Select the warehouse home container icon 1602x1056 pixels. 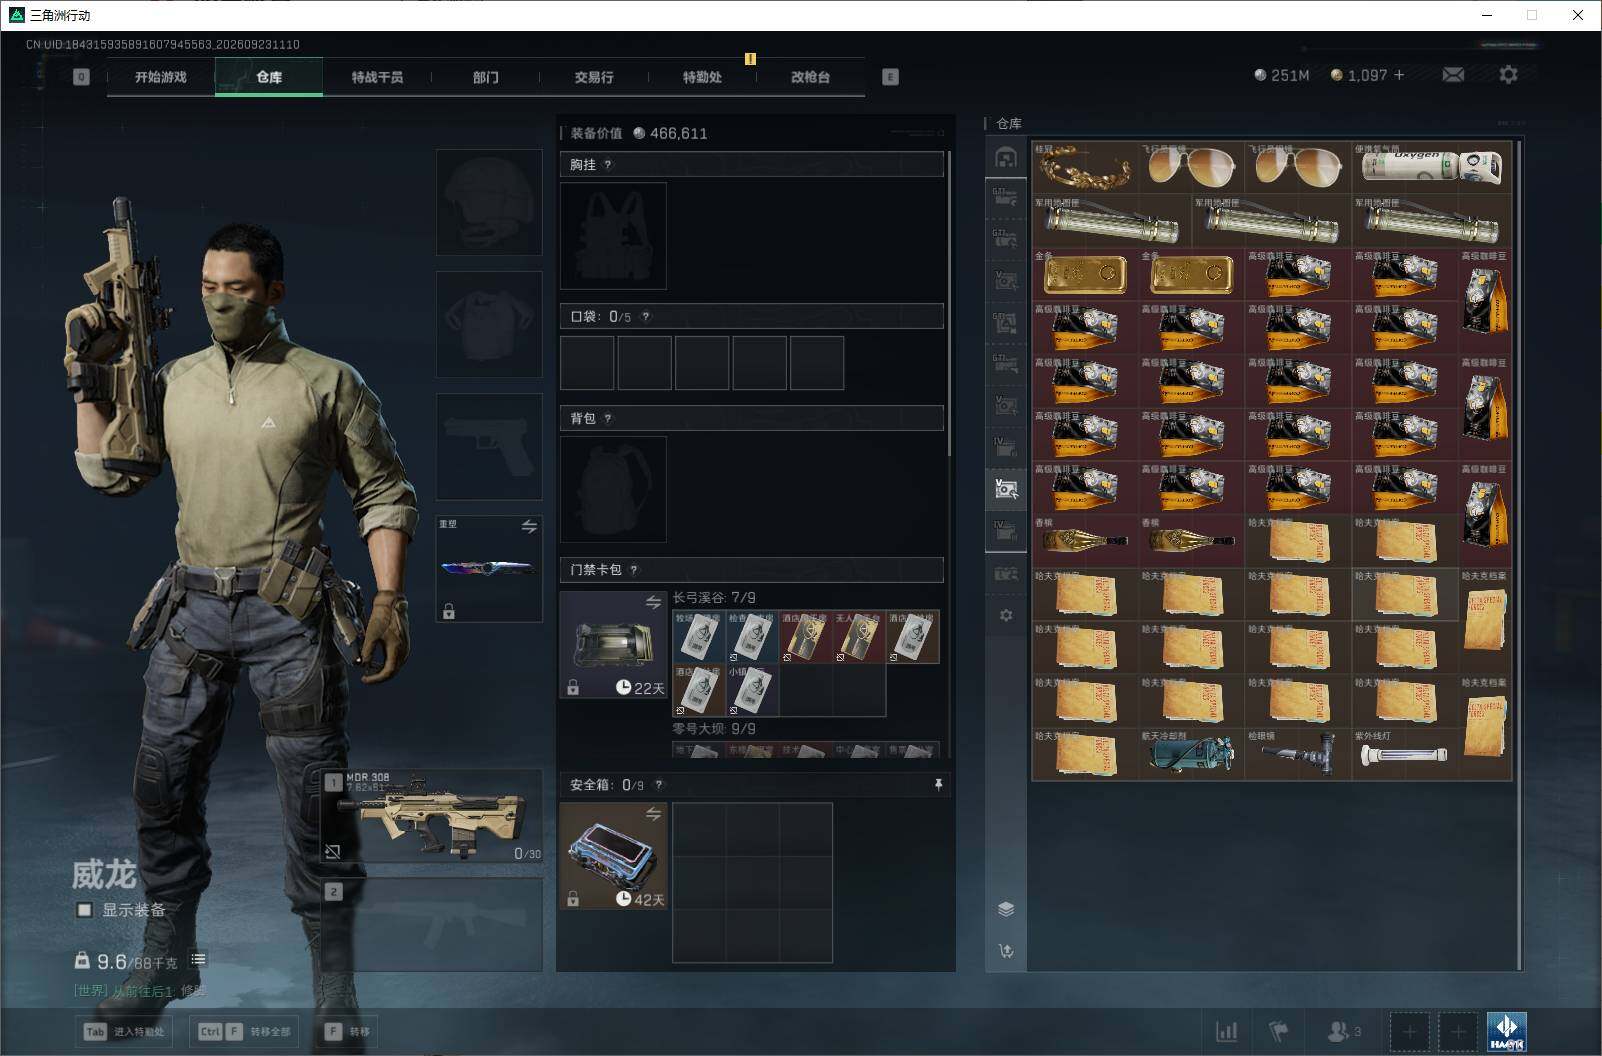pos(1006,158)
